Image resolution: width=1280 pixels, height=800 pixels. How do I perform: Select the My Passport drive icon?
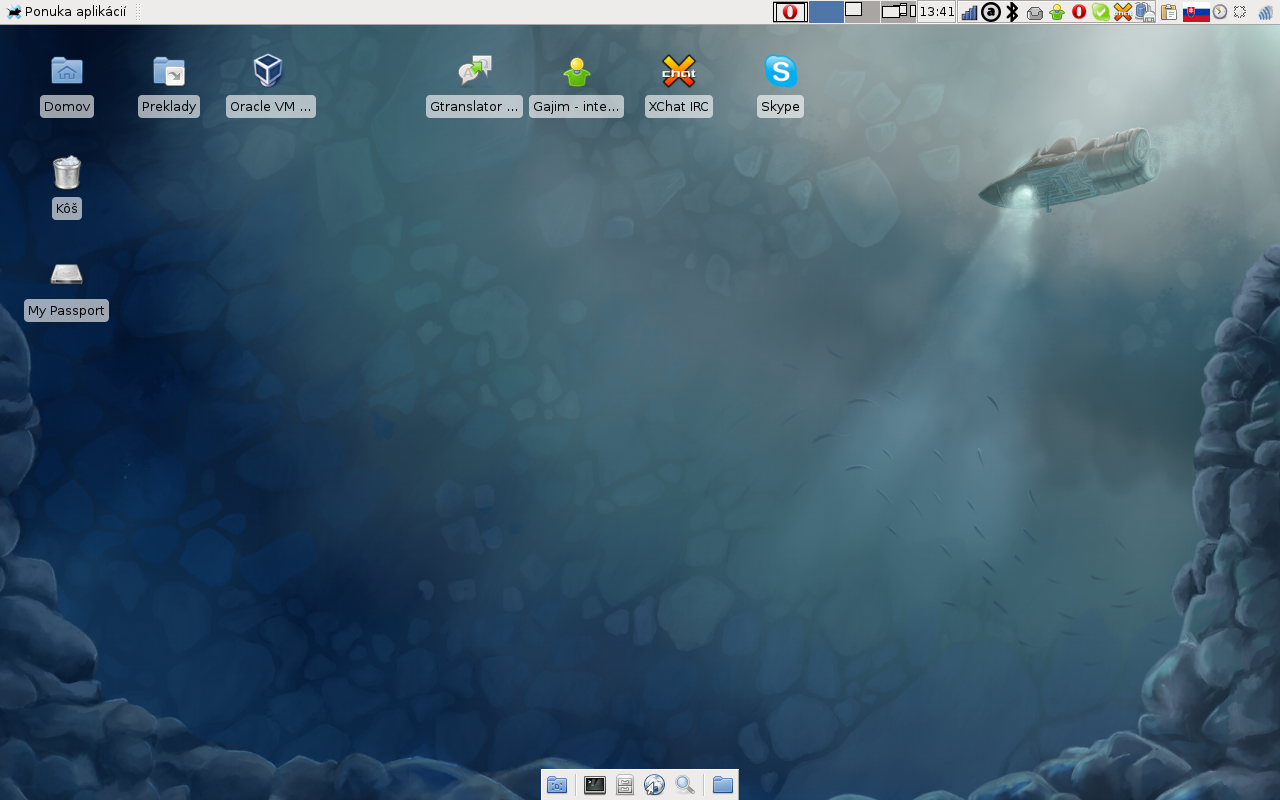pyautogui.click(x=67, y=274)
